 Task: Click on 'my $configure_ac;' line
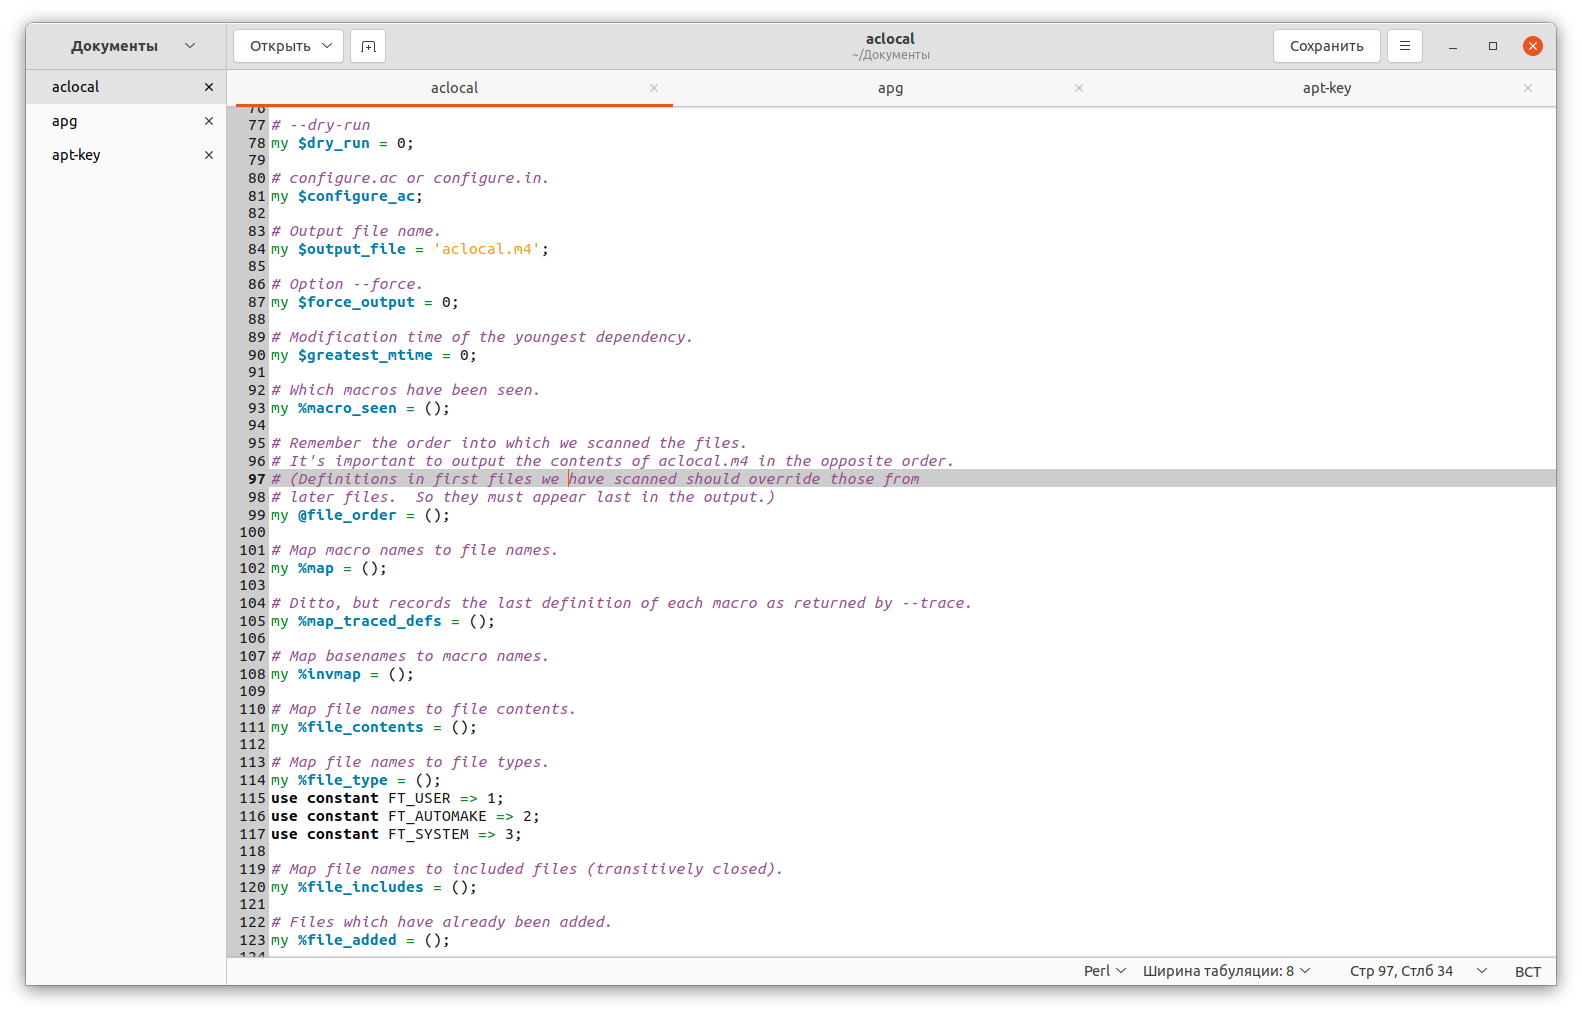click(347, 196)
